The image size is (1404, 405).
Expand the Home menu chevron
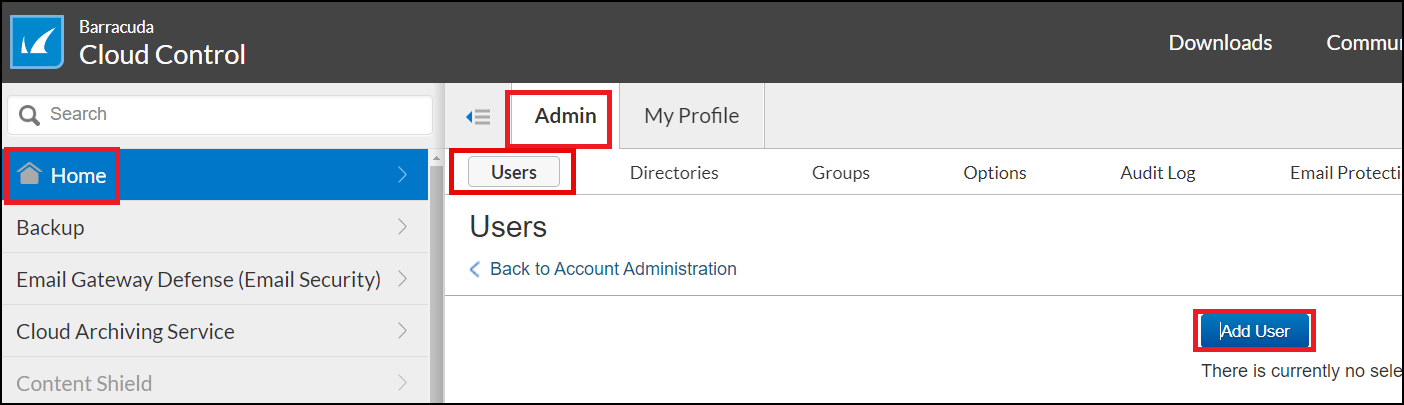(402, 175)
